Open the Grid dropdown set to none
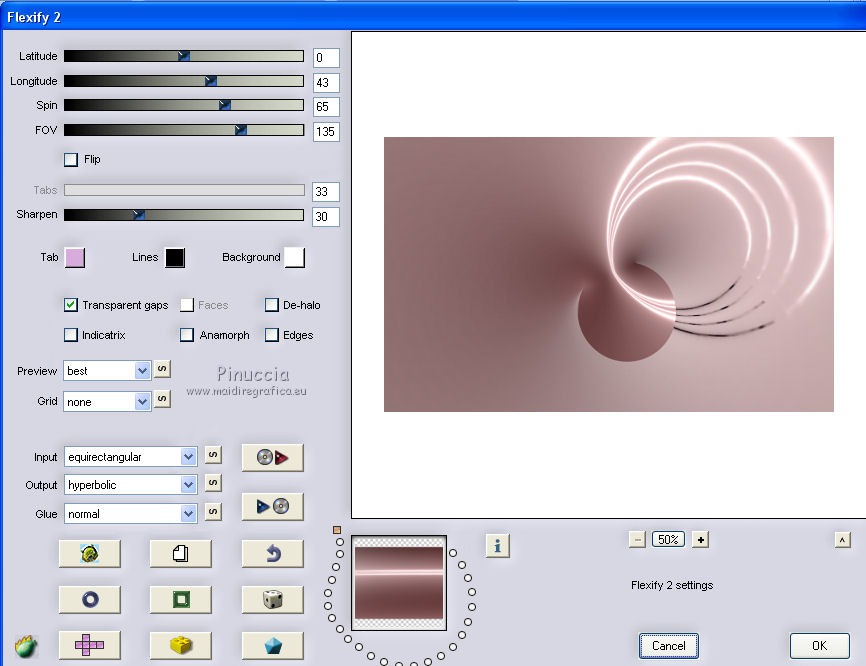 107,401
